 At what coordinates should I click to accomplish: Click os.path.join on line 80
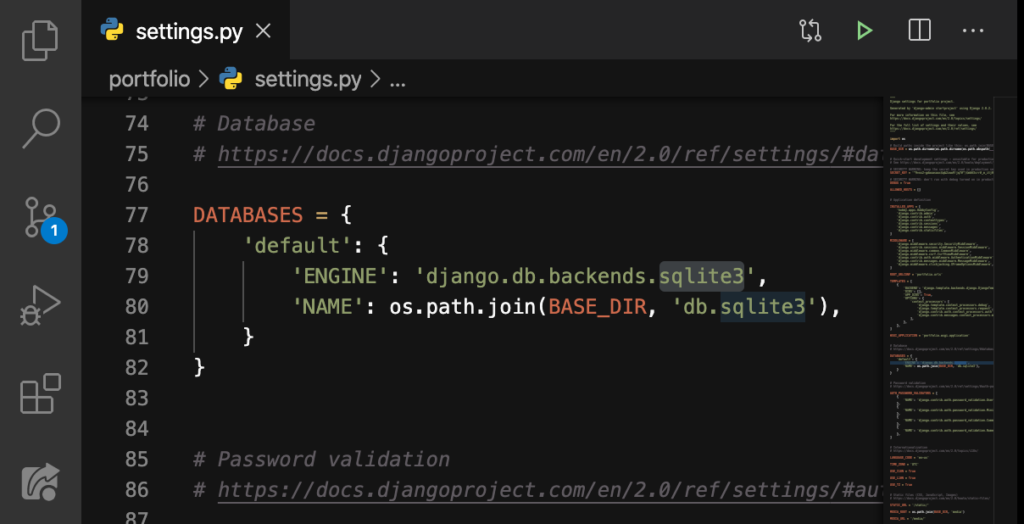coord(462,307)
